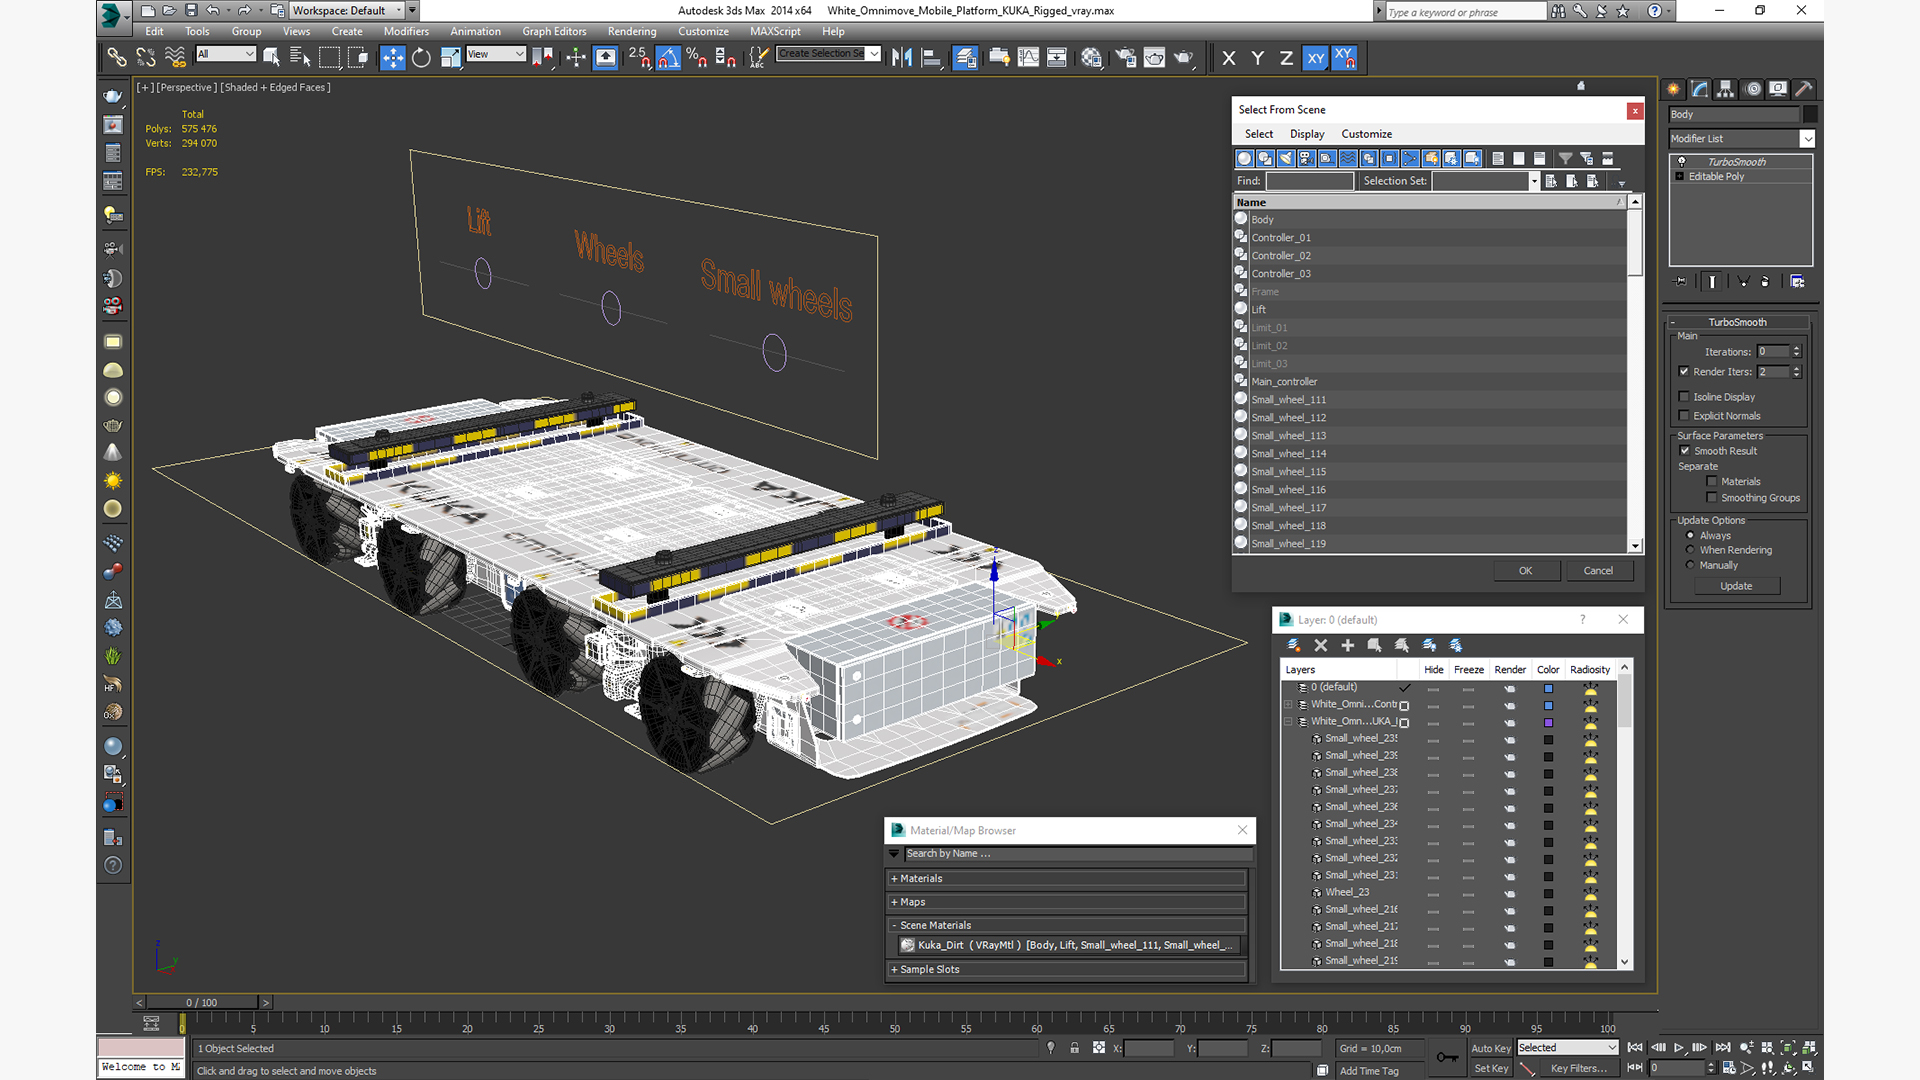
Task: Click the Body object color swatch
Action: pyautogui.click(x=1810, y=115)
